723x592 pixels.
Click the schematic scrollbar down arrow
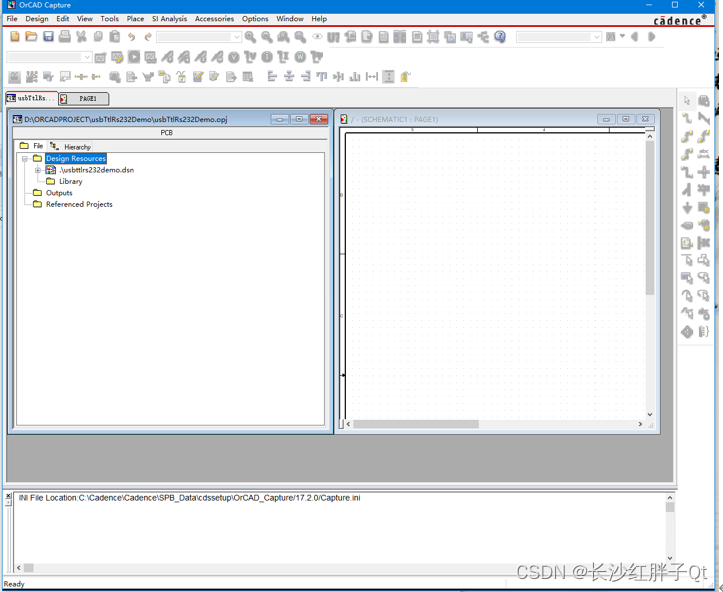point(650,414)
